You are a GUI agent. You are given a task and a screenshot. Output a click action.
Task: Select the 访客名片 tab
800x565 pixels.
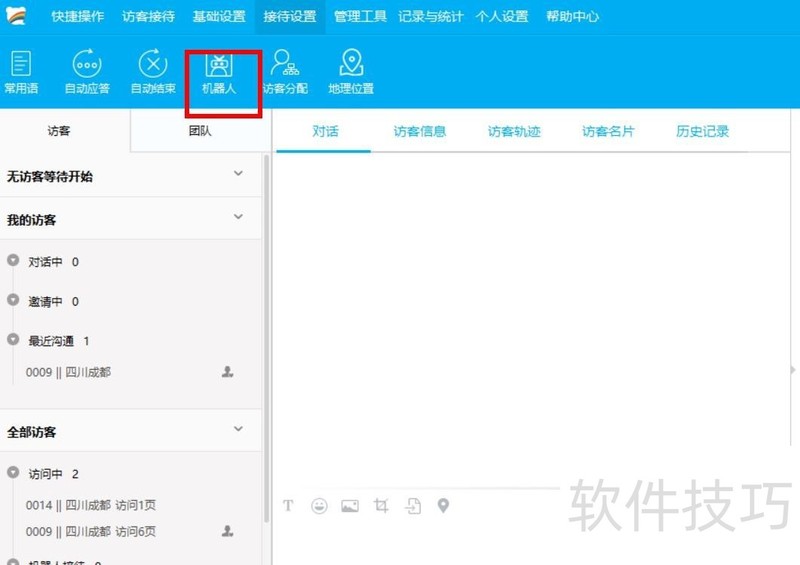[x=608, y=132]
